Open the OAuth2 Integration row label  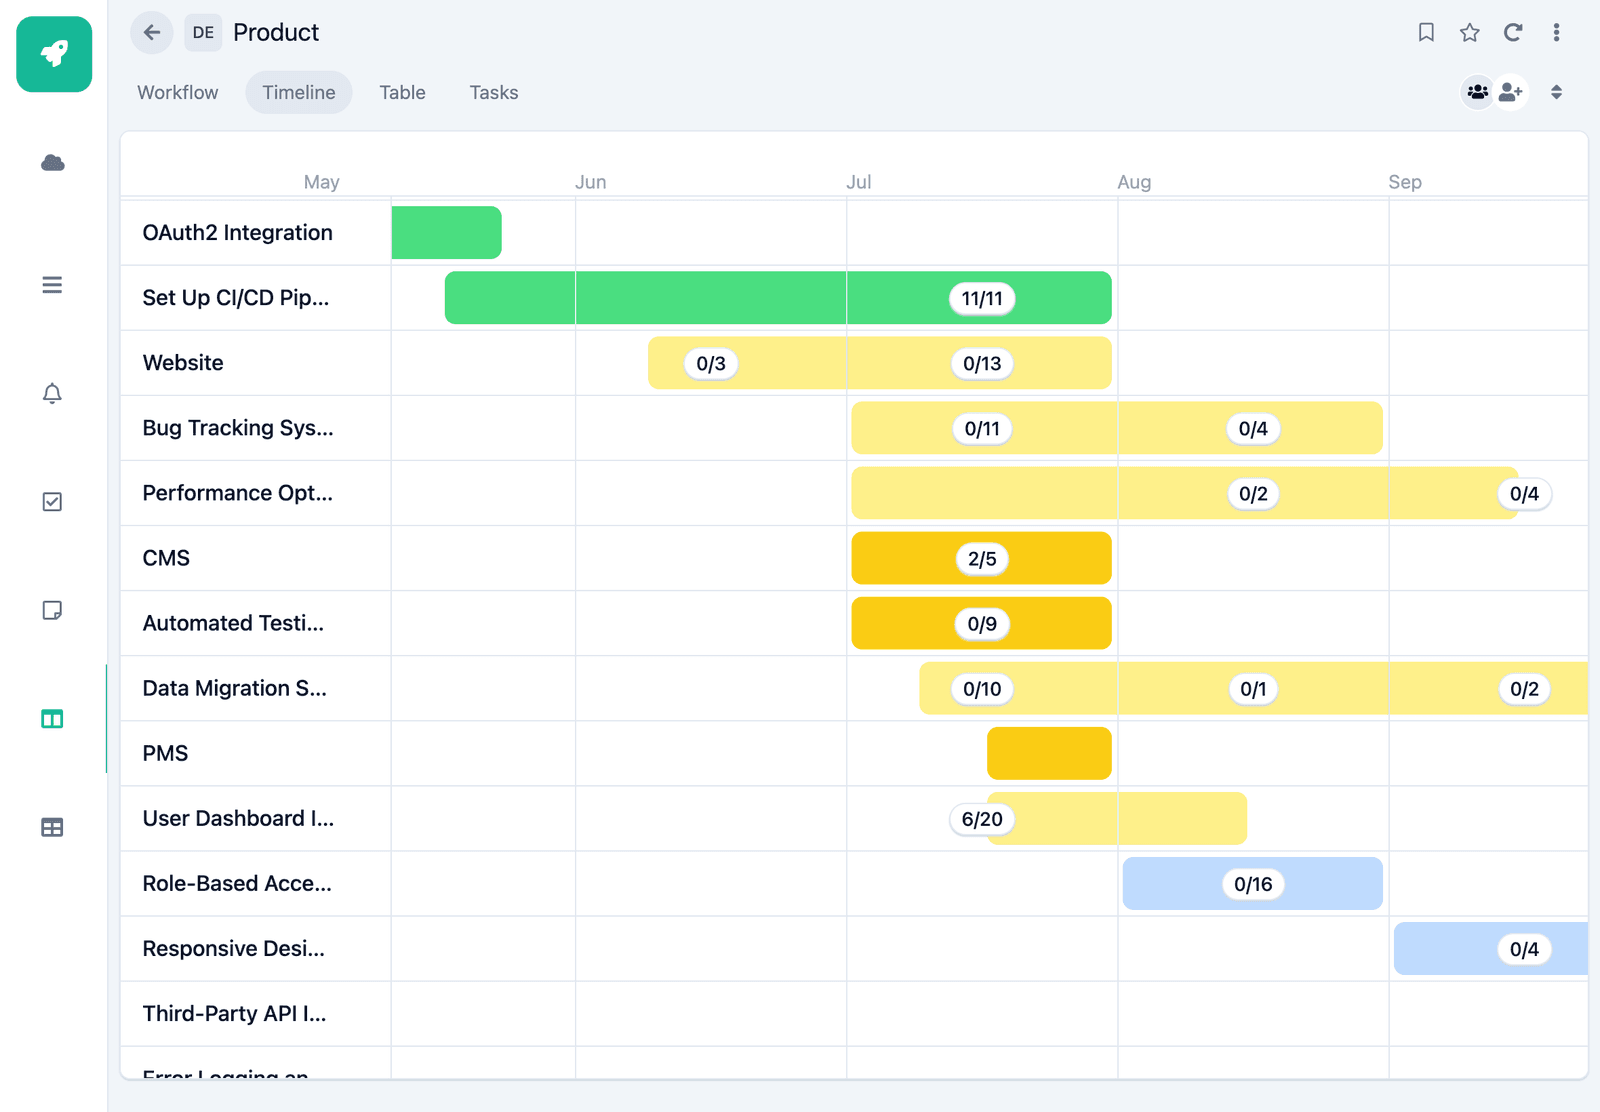coord(238,233)
